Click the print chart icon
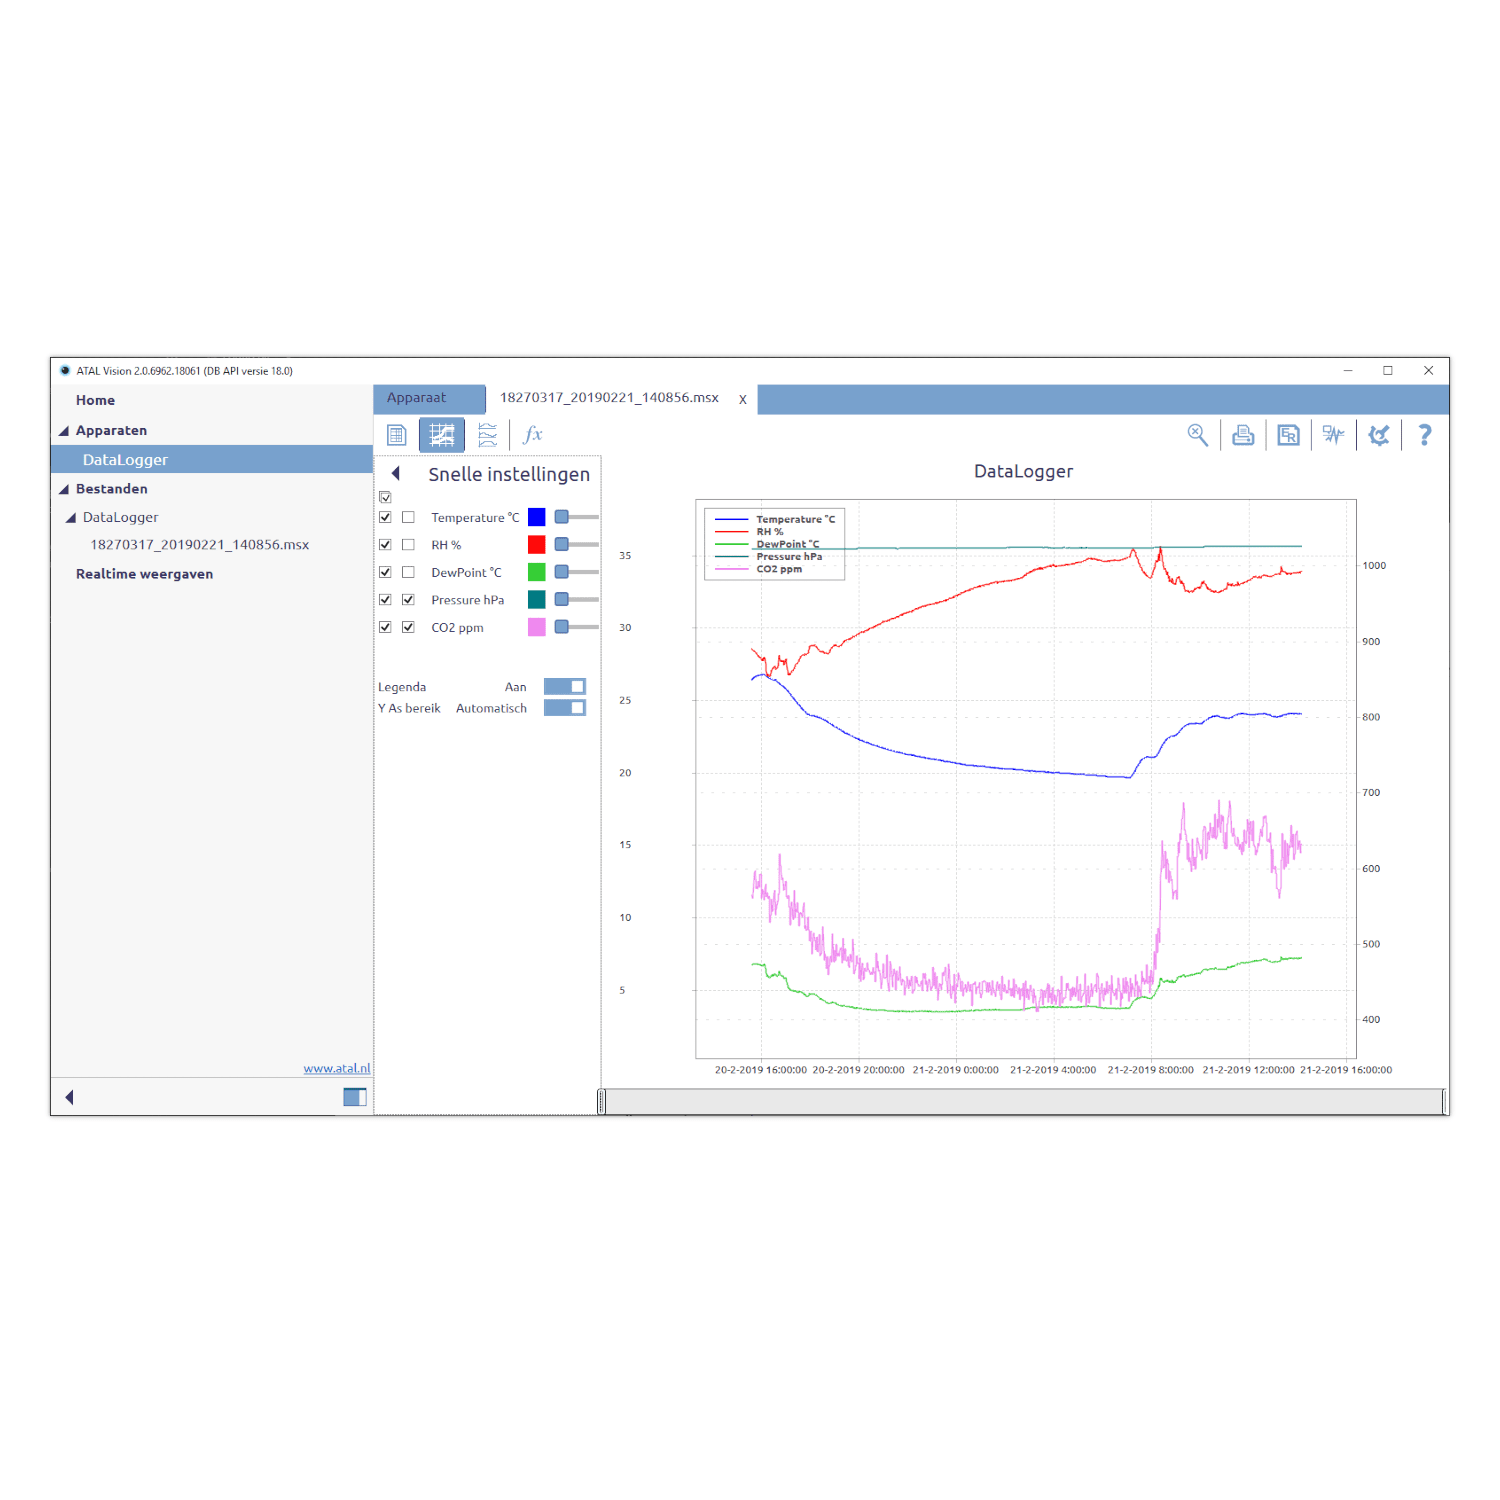Screen dimensions: 1500x1500 tap(1243, 435)
